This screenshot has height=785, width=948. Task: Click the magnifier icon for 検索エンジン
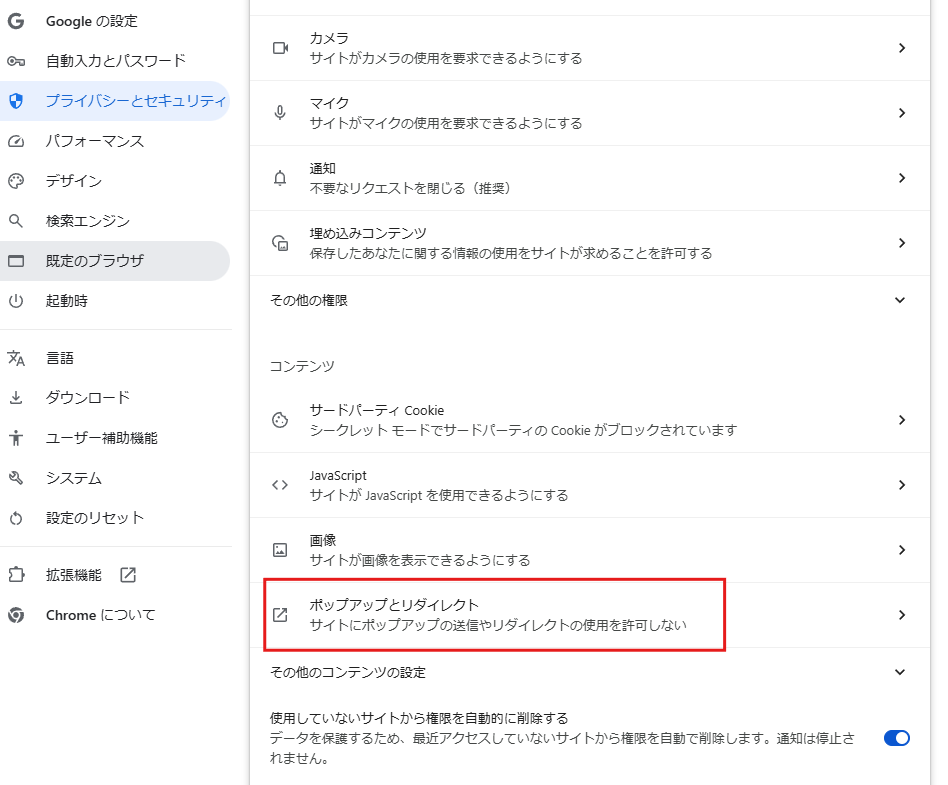tap(16, 221)
